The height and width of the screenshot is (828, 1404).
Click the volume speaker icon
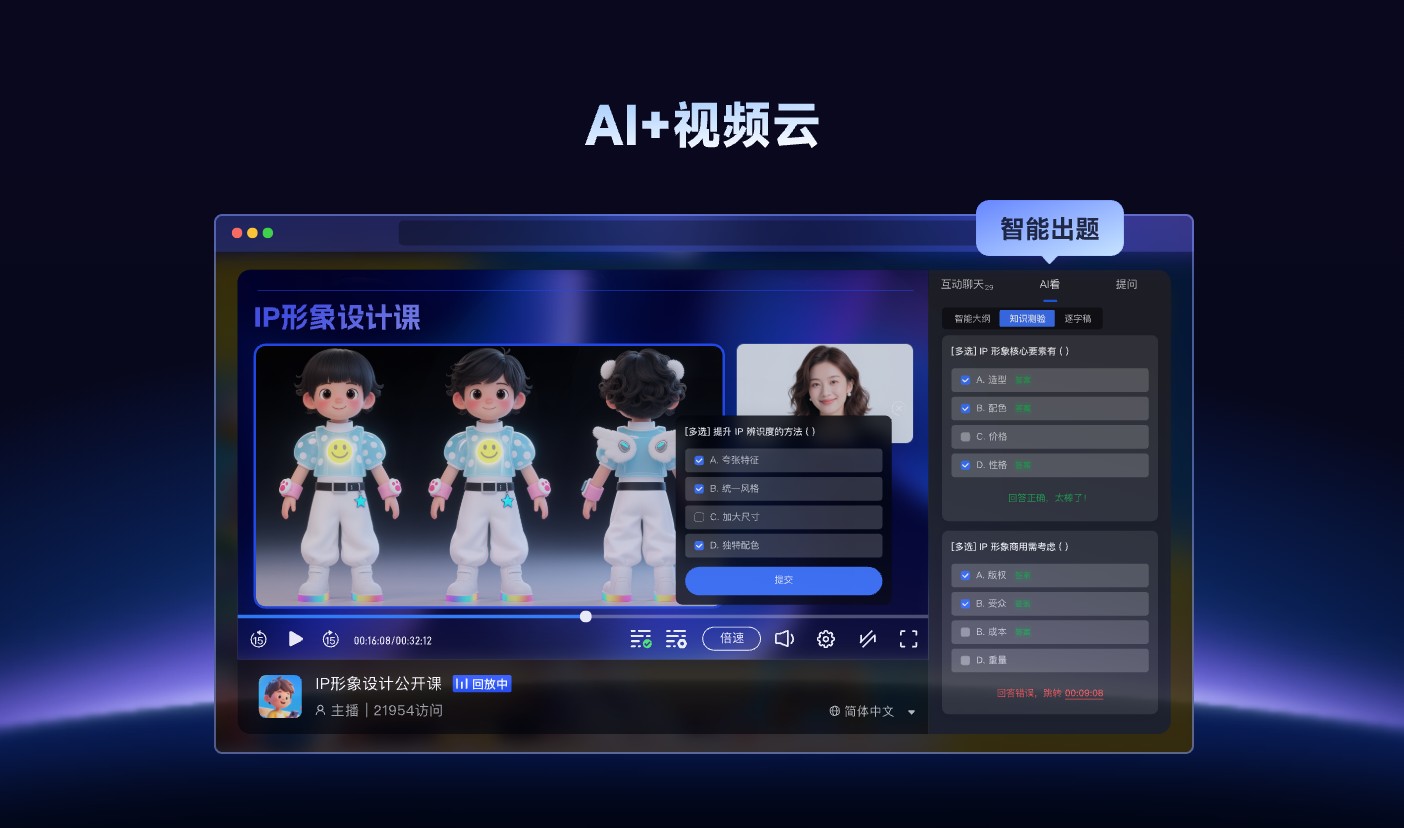click(784, 638)
